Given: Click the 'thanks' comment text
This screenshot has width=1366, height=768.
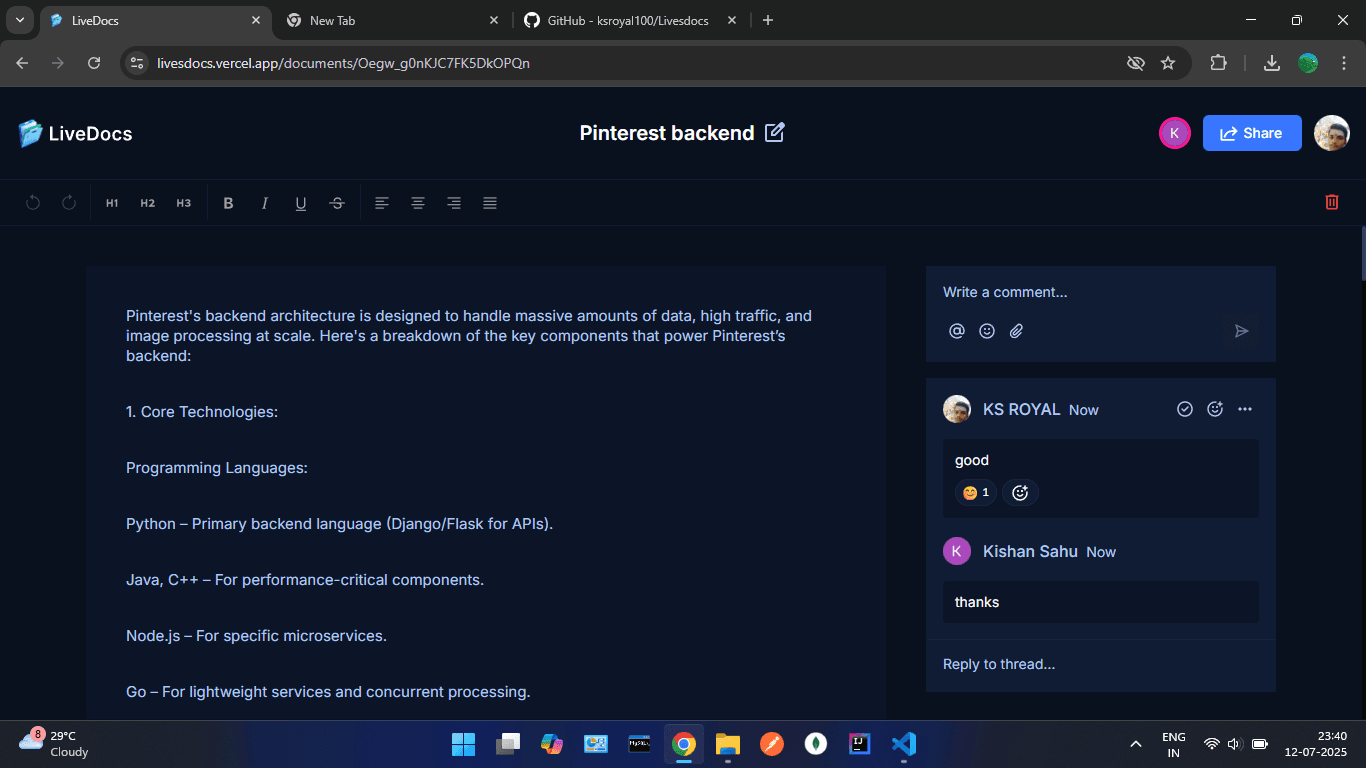Looking at the screenshot, I should pos(977,602).
